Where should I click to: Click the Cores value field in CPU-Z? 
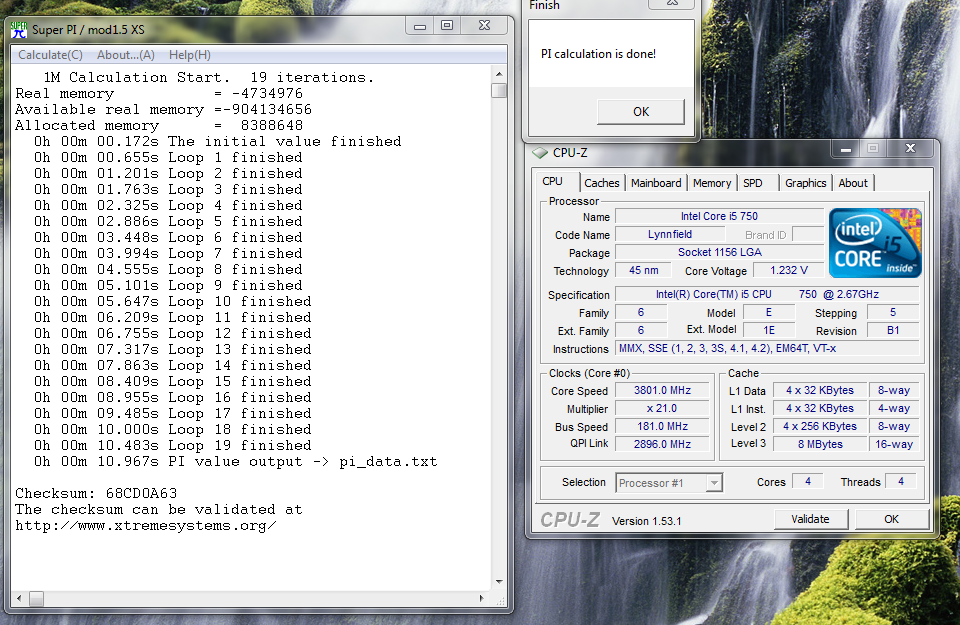[x=808, y=482]
